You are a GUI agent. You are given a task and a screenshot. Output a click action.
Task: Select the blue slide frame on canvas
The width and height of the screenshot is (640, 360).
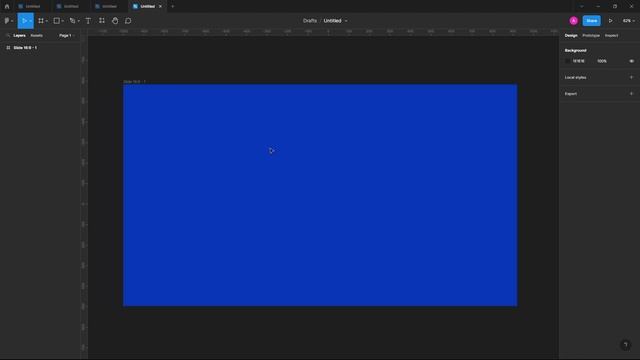[320, 195]
